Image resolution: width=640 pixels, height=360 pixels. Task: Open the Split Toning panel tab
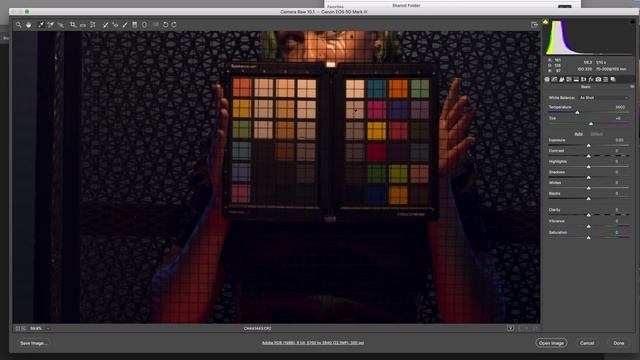click(576, 79)
